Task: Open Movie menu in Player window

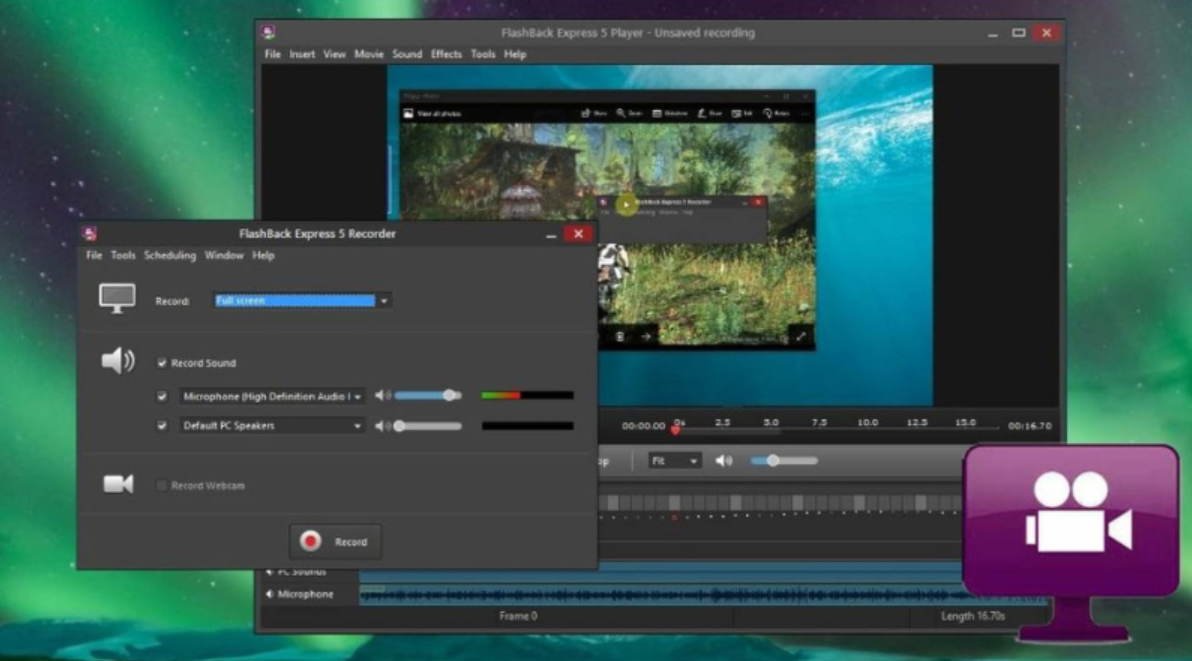Action: click(x=369, y=54)
